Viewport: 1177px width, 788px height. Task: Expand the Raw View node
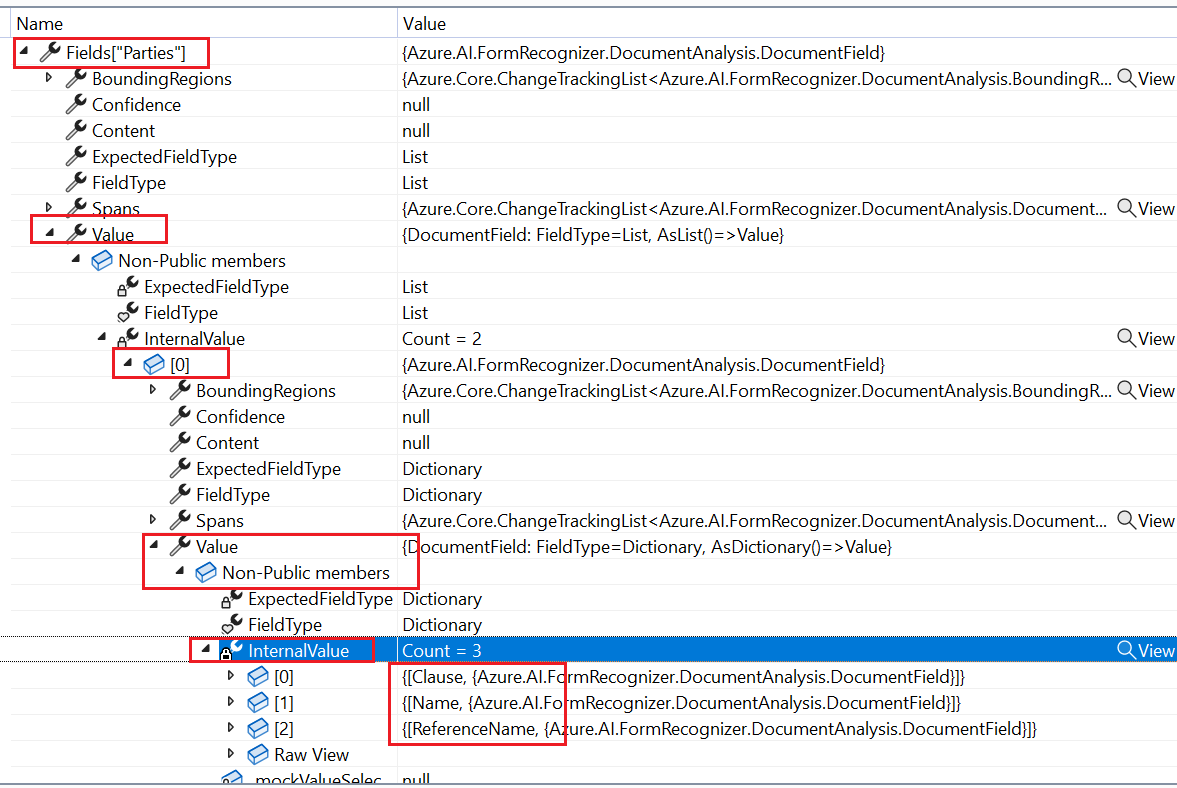(x=231, y=753)
